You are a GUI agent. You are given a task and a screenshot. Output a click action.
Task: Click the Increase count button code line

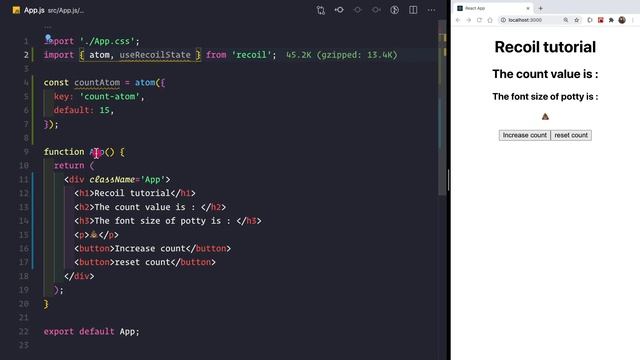[152, 249]
